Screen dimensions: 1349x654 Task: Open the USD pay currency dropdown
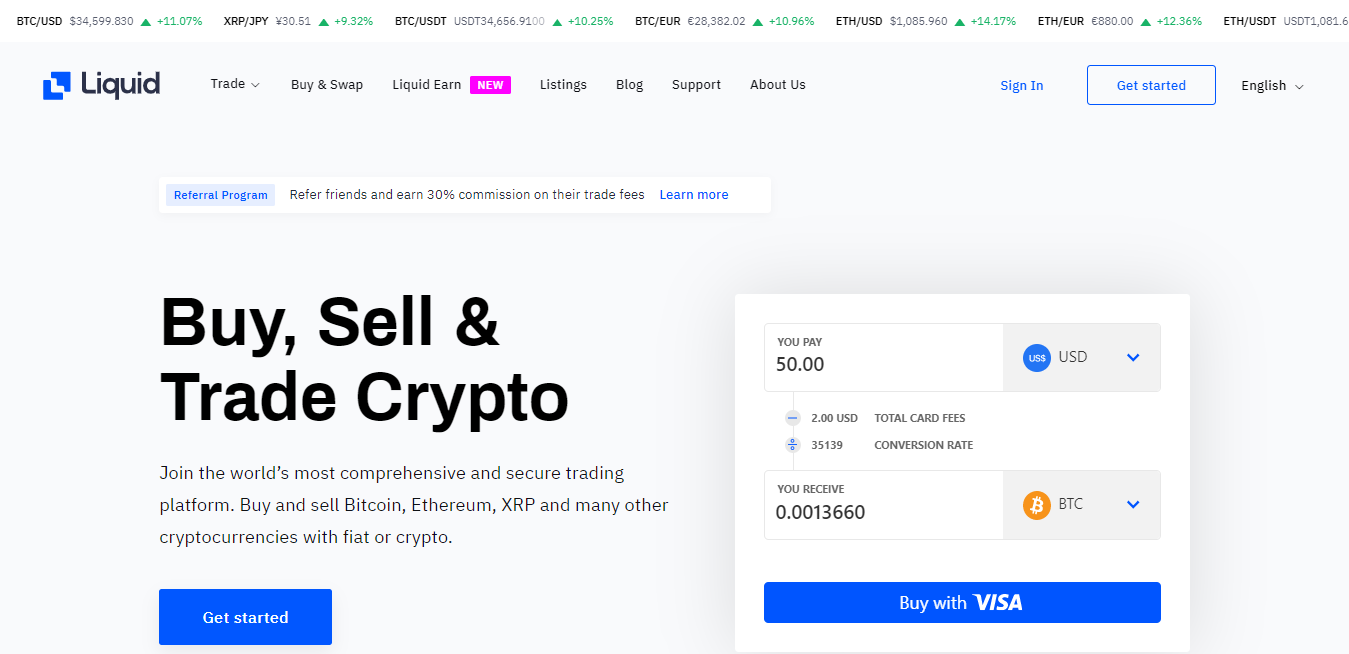click(x=1133, y=358)
